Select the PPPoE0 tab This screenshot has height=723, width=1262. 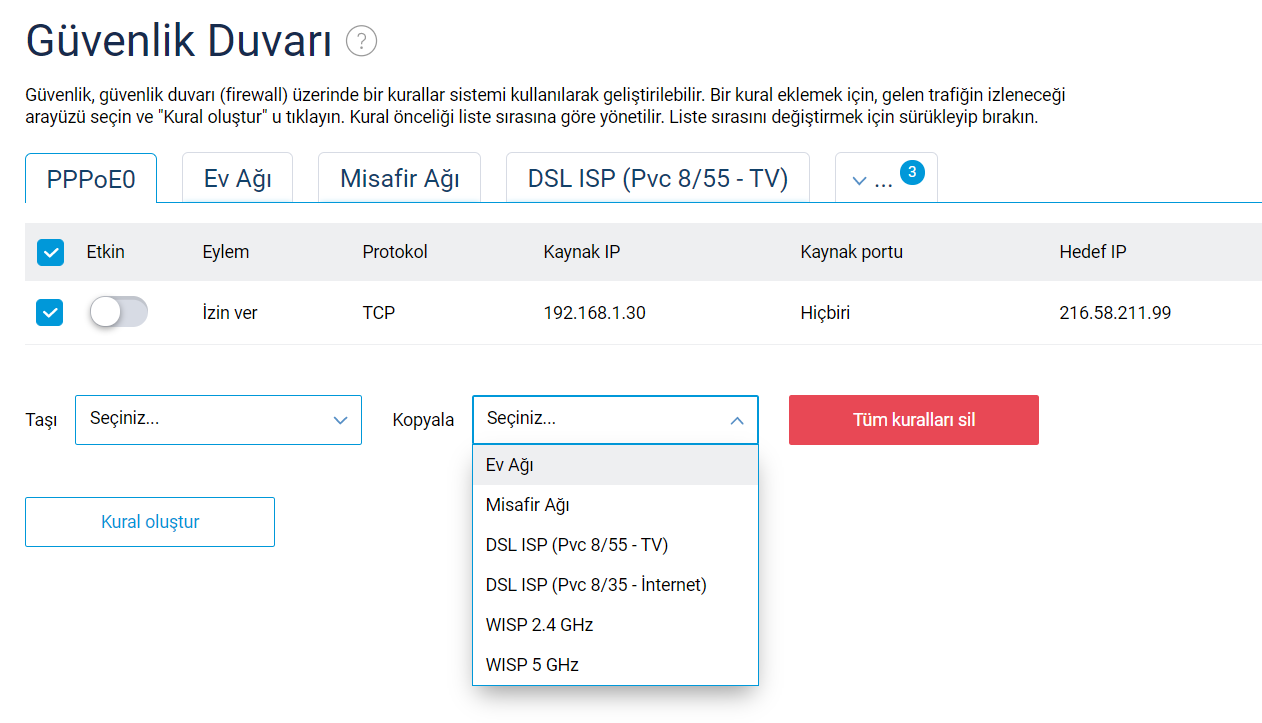click(x=91, y=179)
